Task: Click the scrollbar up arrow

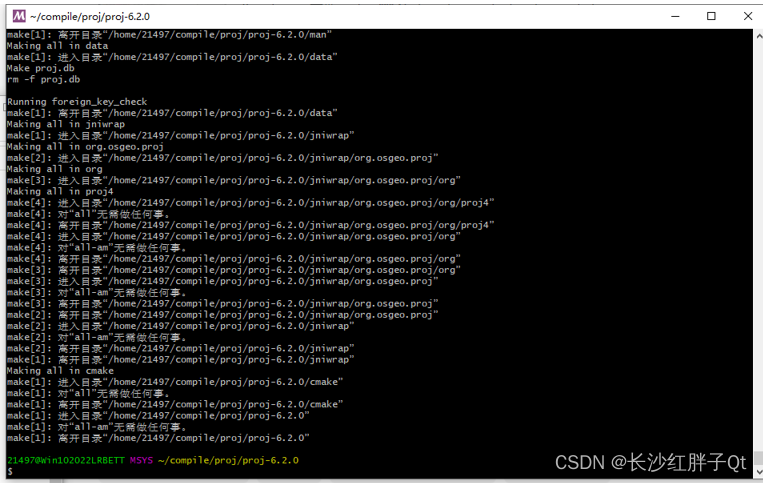Action: pos(758,36)
